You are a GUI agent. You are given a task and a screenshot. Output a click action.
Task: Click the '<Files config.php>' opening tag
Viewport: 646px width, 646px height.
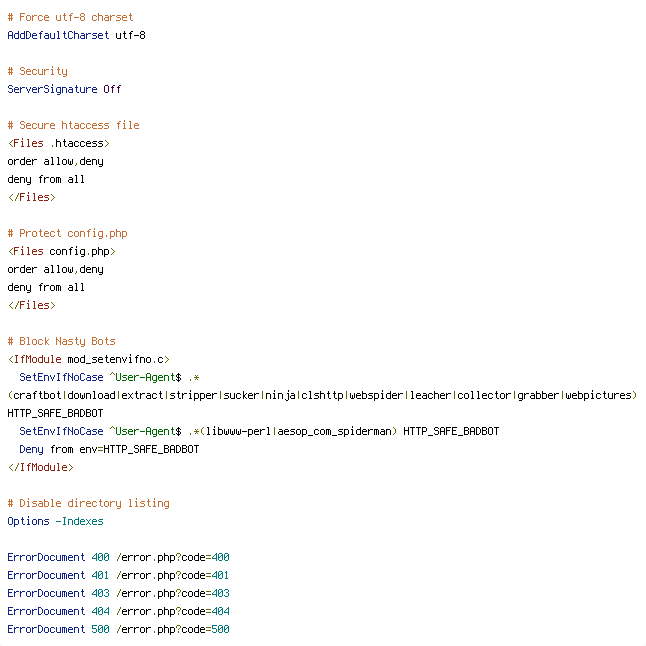61,251
